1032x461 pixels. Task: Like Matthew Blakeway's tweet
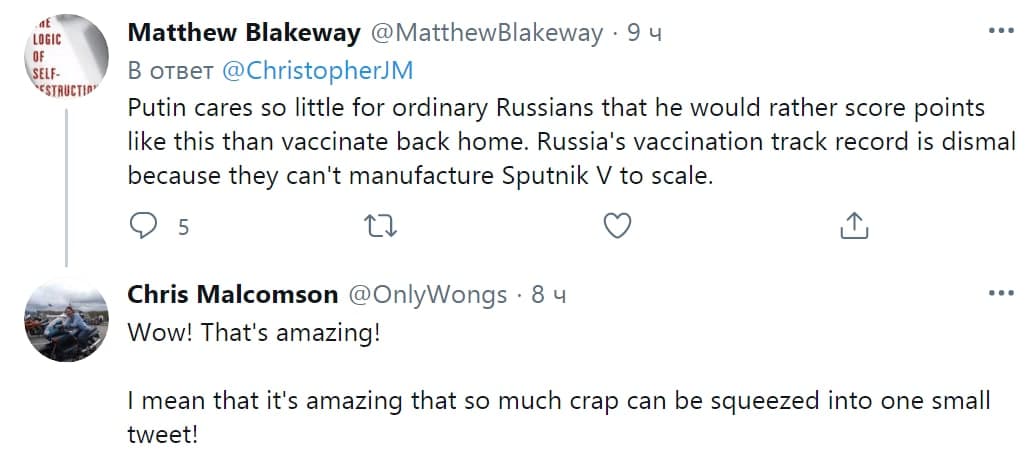point(618,227)
